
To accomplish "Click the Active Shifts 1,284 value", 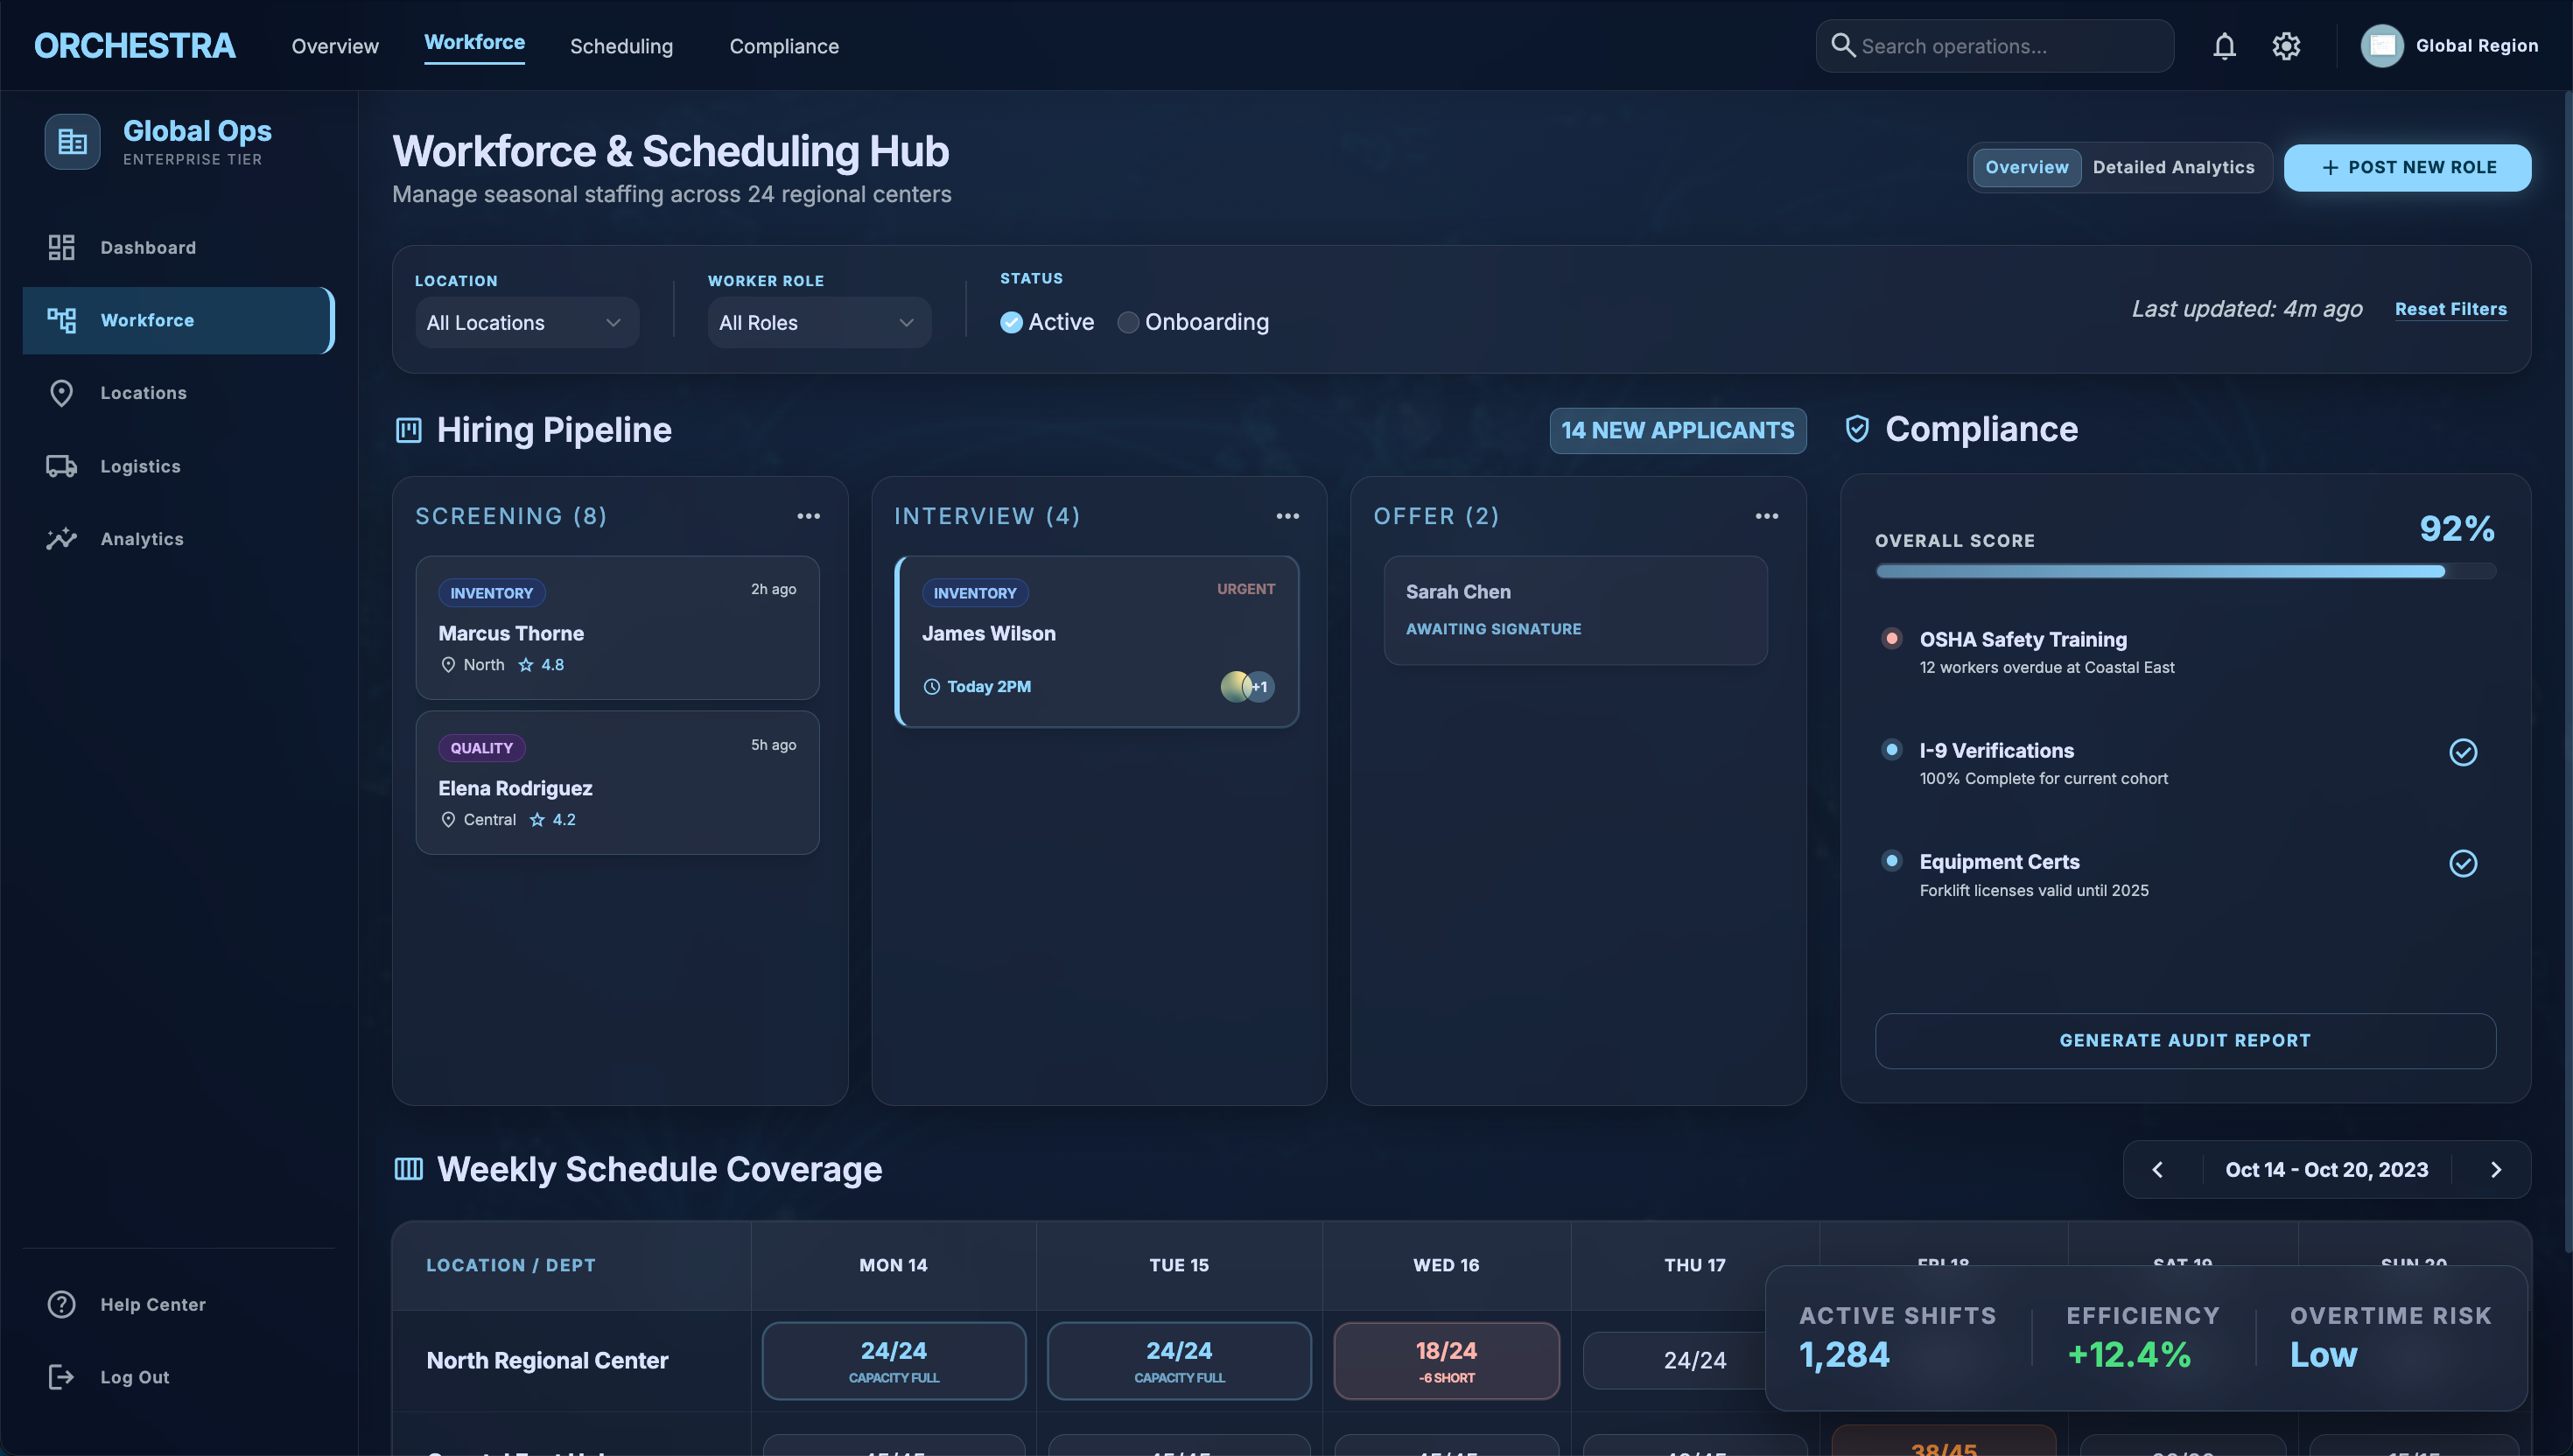I will 1844,1355.
